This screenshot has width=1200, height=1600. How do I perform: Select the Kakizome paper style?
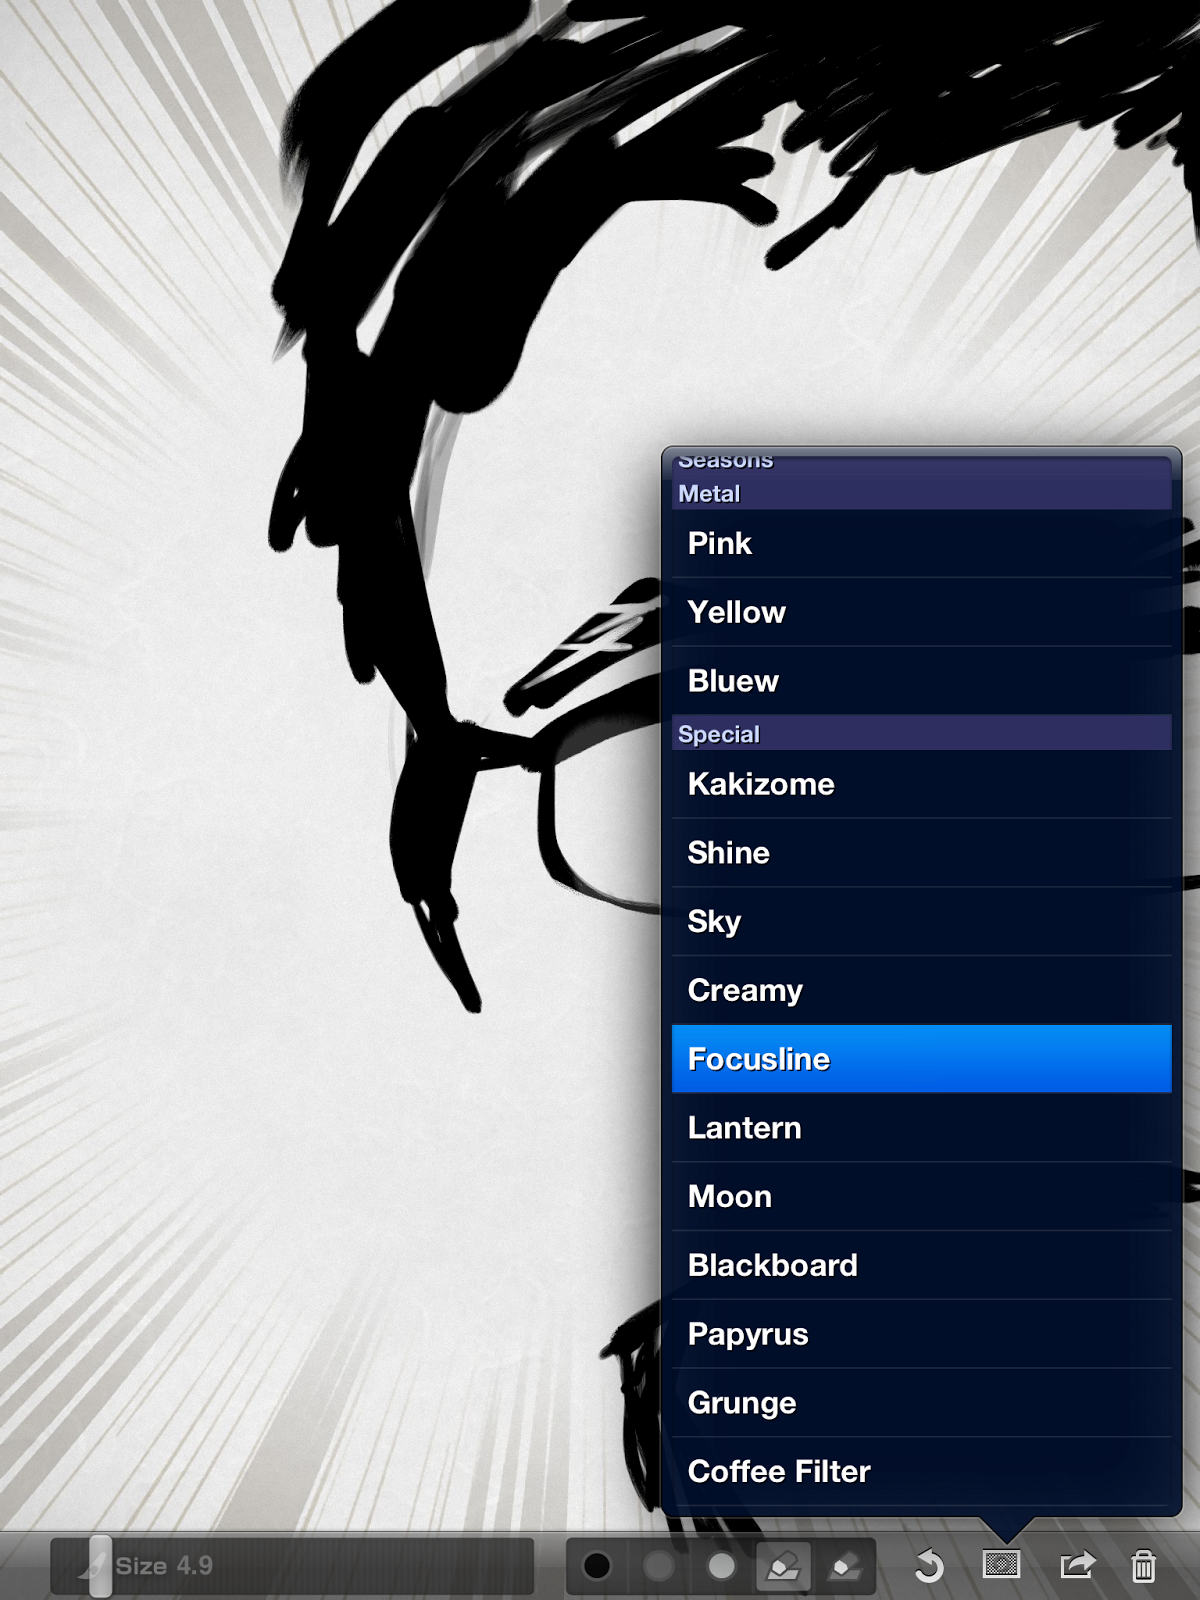click(921, 784)
